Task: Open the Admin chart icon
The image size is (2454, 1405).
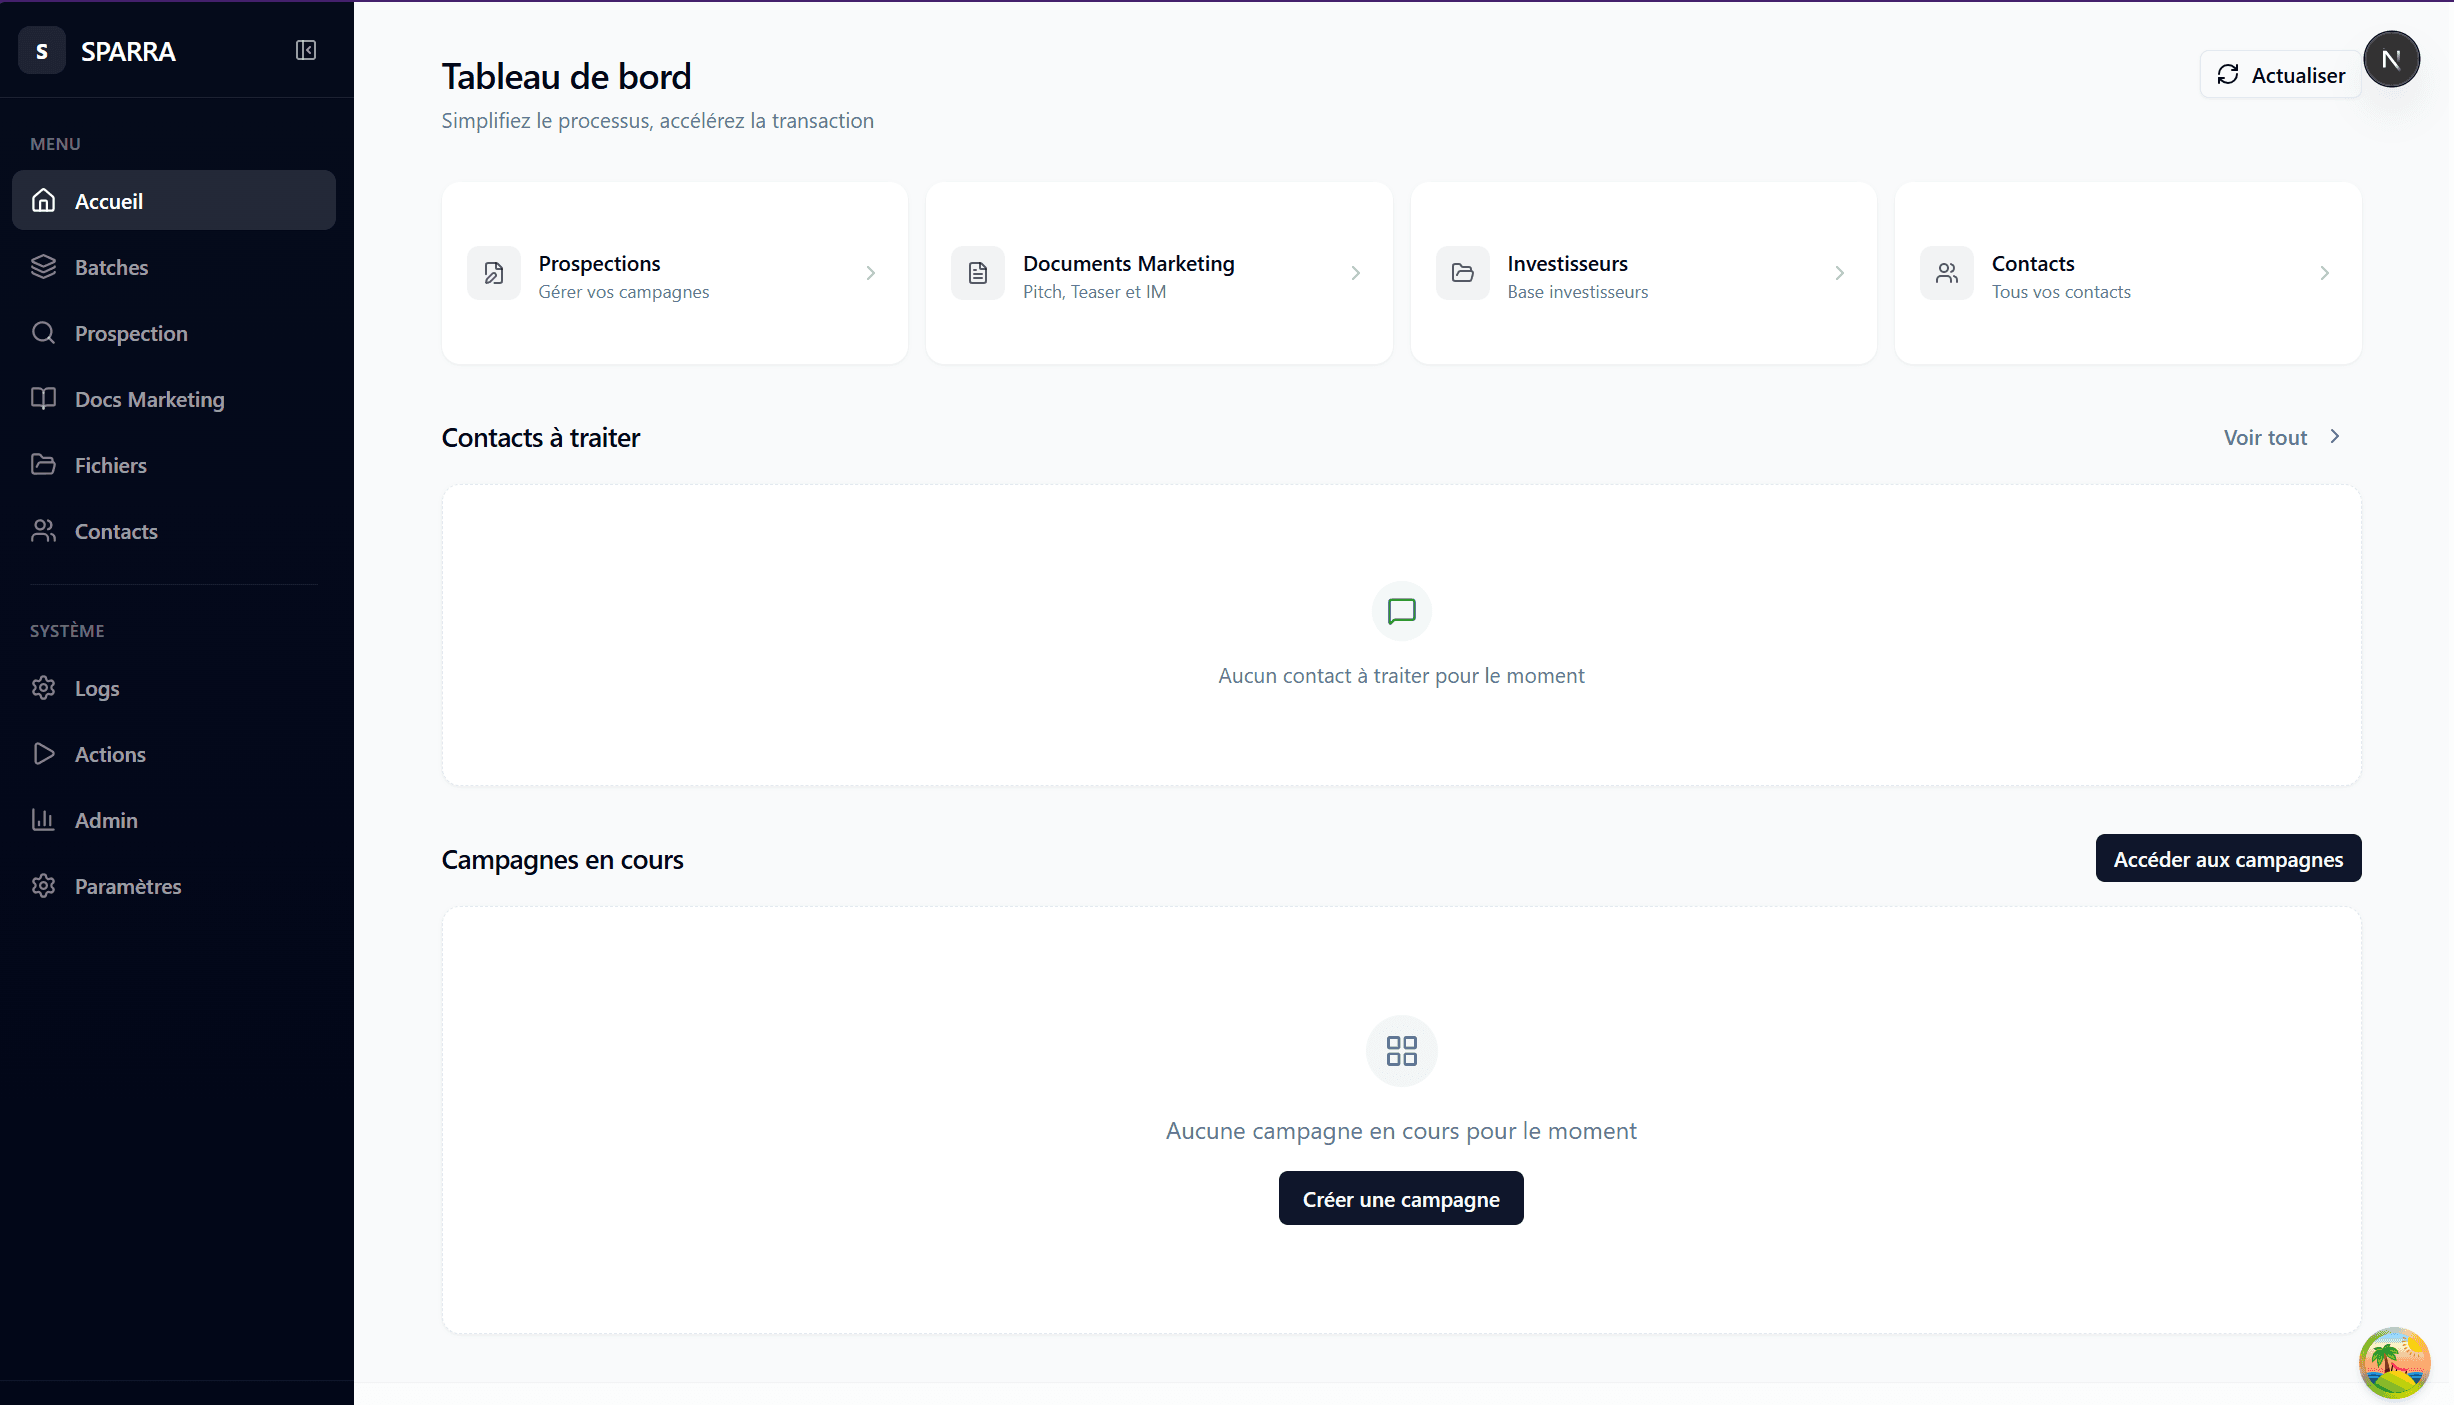Action: (x=43, y=820)
